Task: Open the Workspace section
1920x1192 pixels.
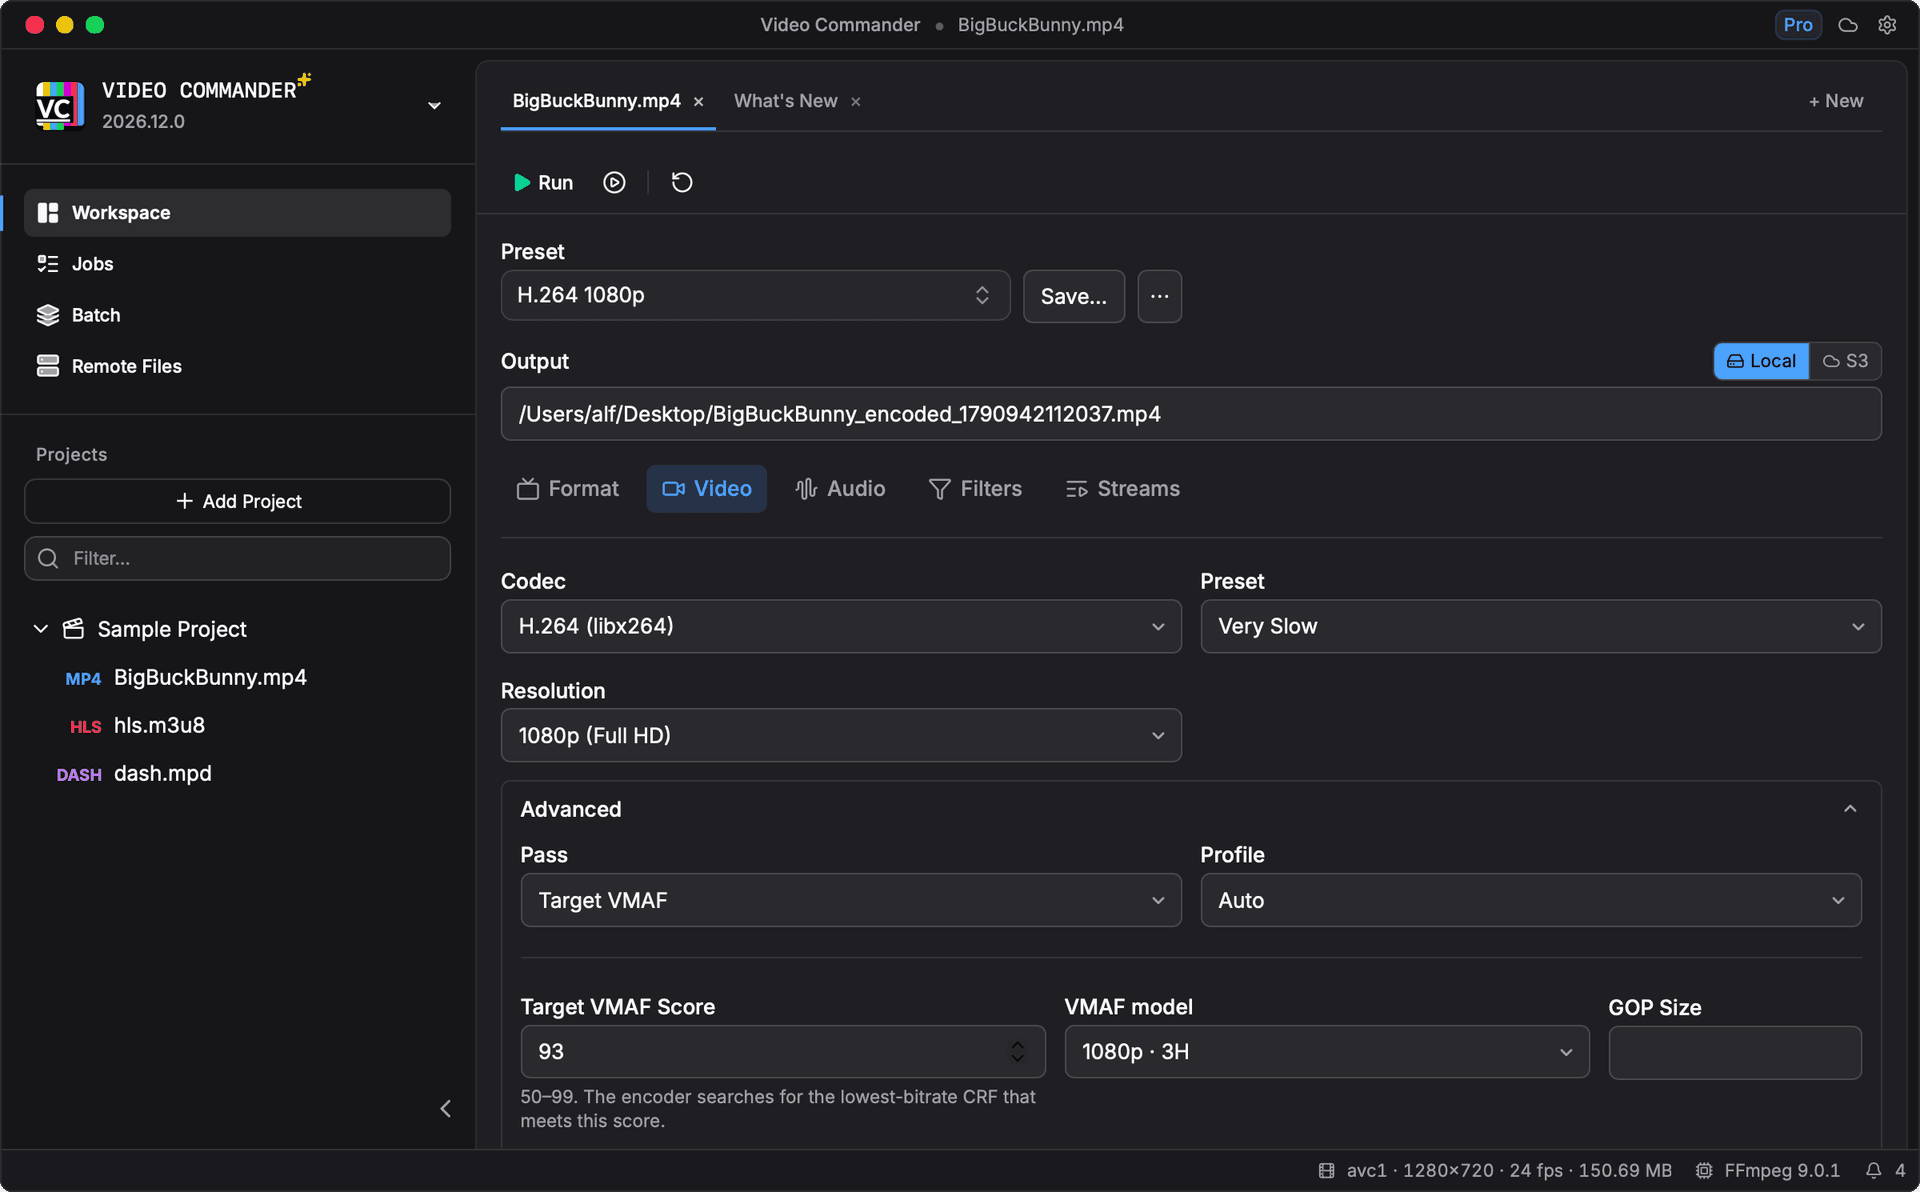Action: 237,213
